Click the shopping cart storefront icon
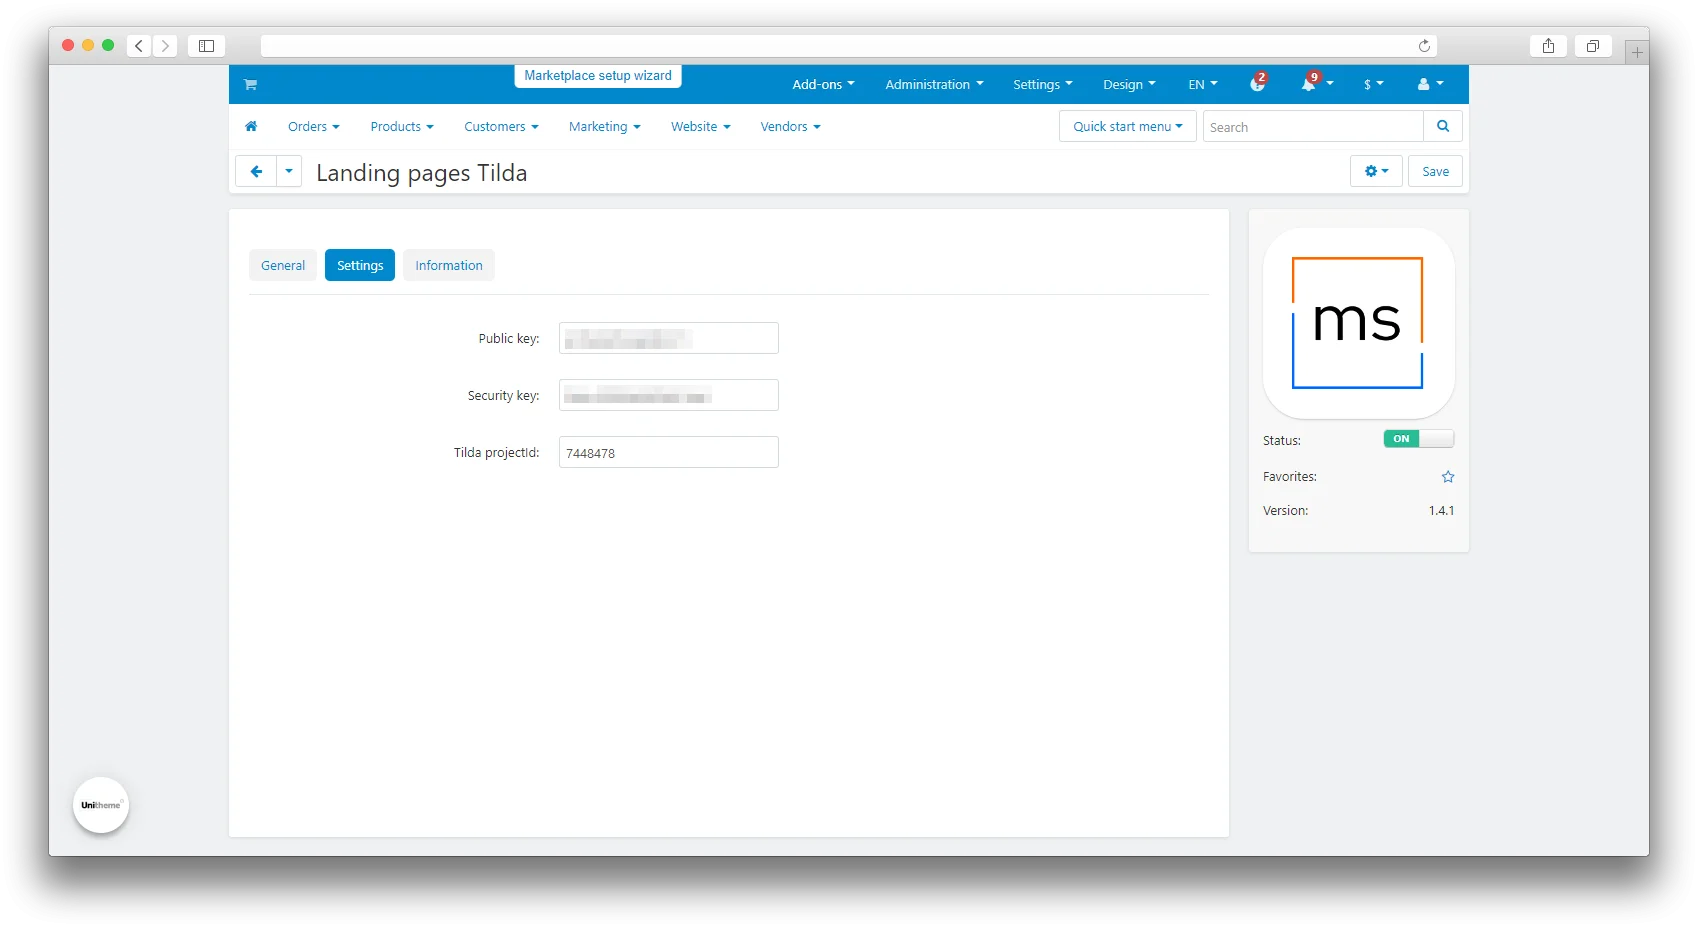This screenshot has width=1698, height=927. (250, 85)
